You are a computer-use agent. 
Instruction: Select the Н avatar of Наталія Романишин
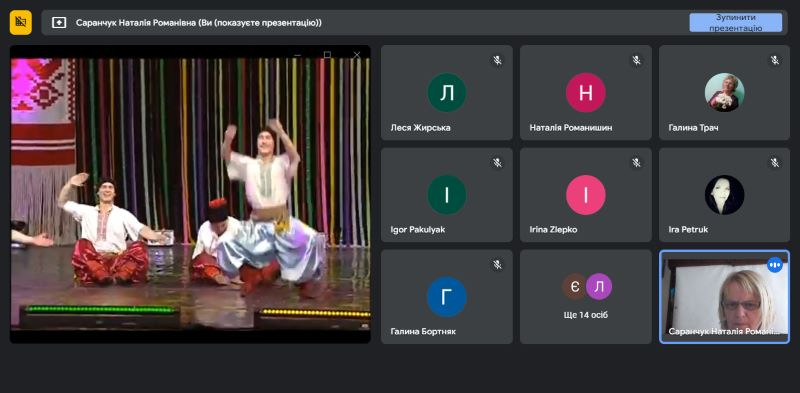(x=586, y=92)
